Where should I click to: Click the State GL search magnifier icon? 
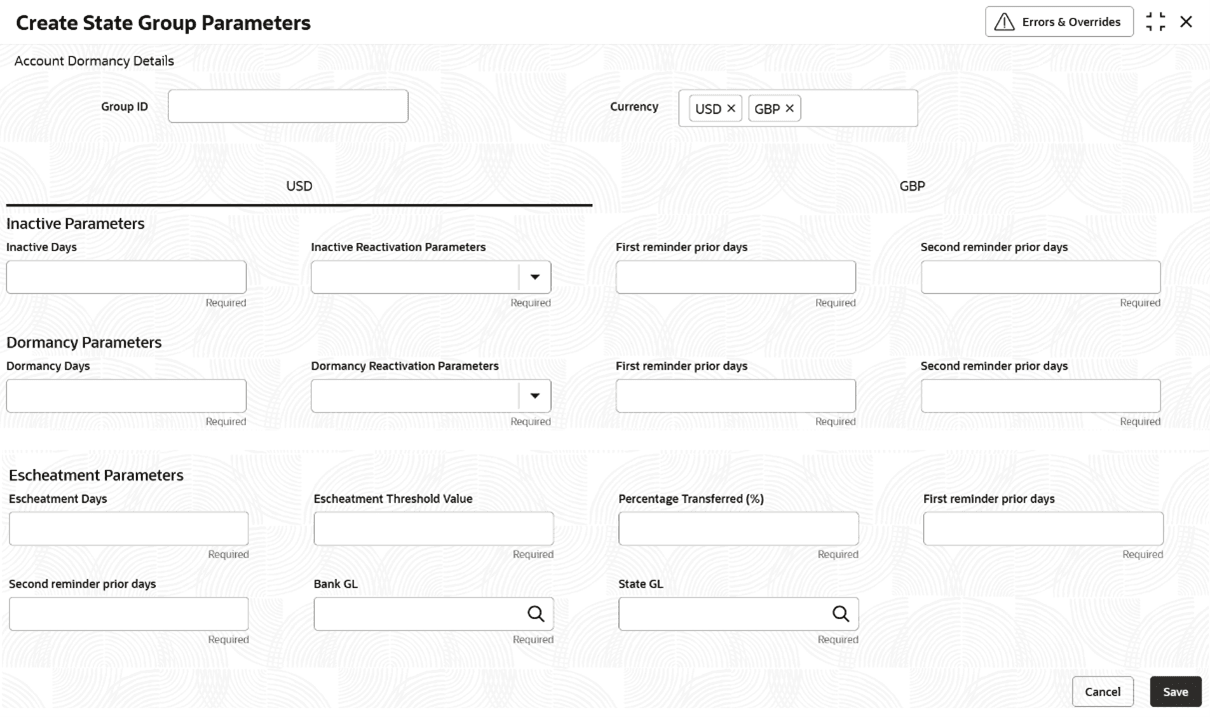pos(840,614)
